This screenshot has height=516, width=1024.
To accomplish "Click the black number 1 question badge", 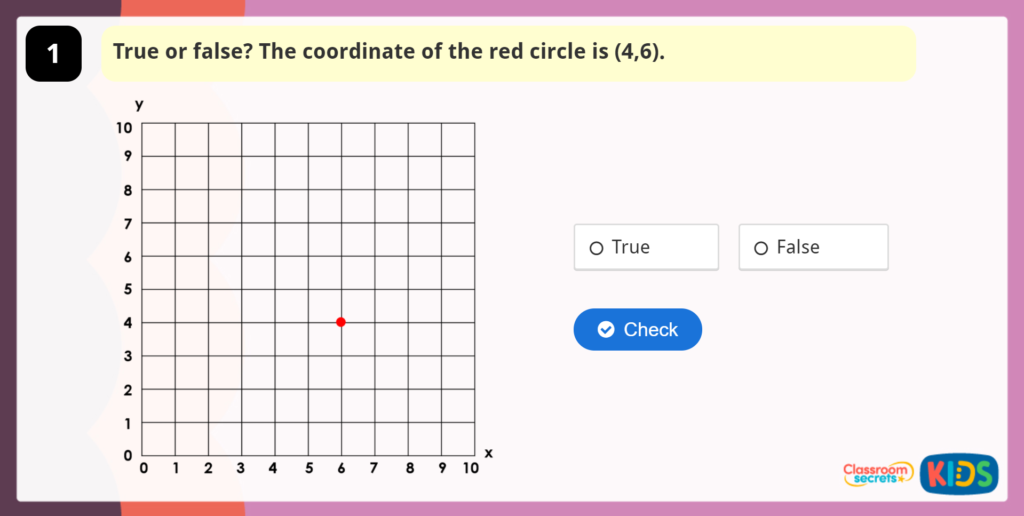I will point(53,54).
